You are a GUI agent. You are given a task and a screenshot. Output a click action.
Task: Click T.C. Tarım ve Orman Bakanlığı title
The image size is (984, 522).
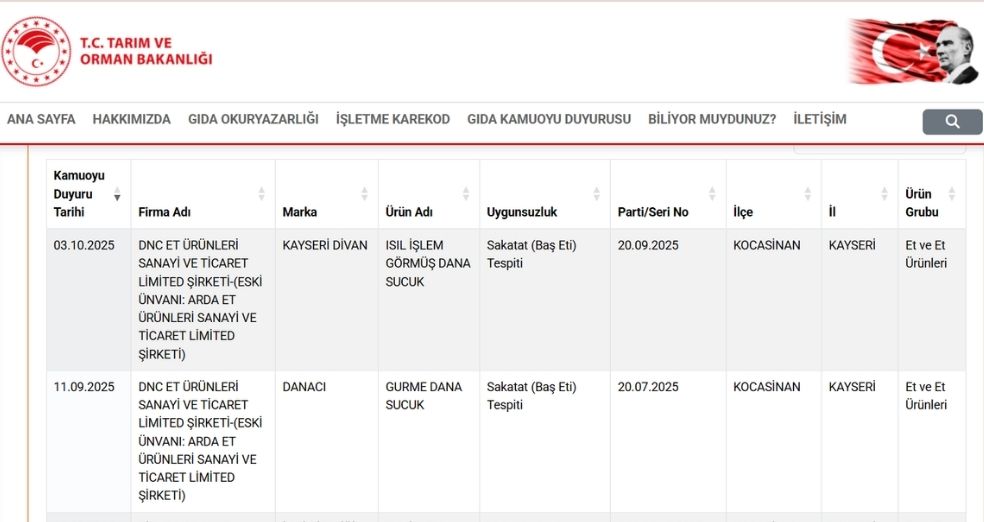[x=146, y=51]
